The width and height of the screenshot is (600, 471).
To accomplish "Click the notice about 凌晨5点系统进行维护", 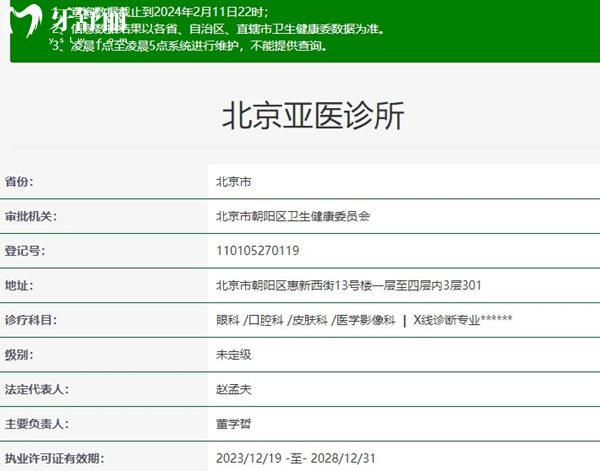I will pyautogui.click(x=190, y=46).
